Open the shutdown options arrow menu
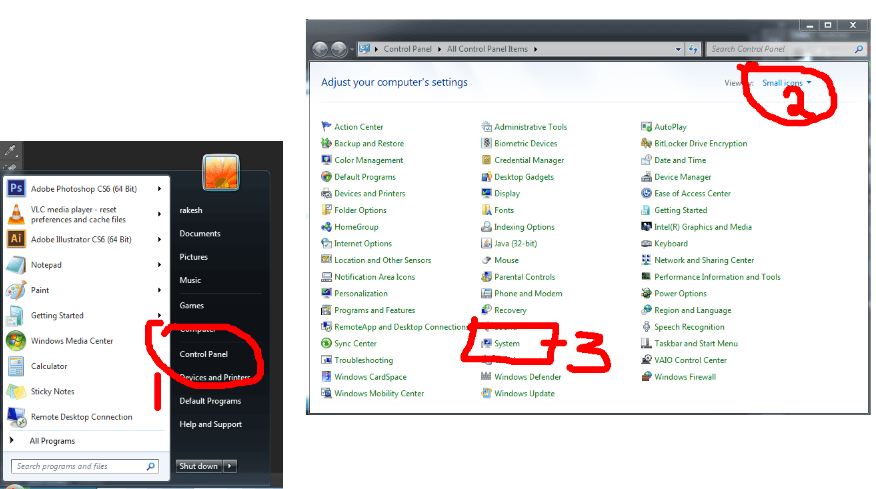The image size is (876, 489). click(x=230, y=466)
